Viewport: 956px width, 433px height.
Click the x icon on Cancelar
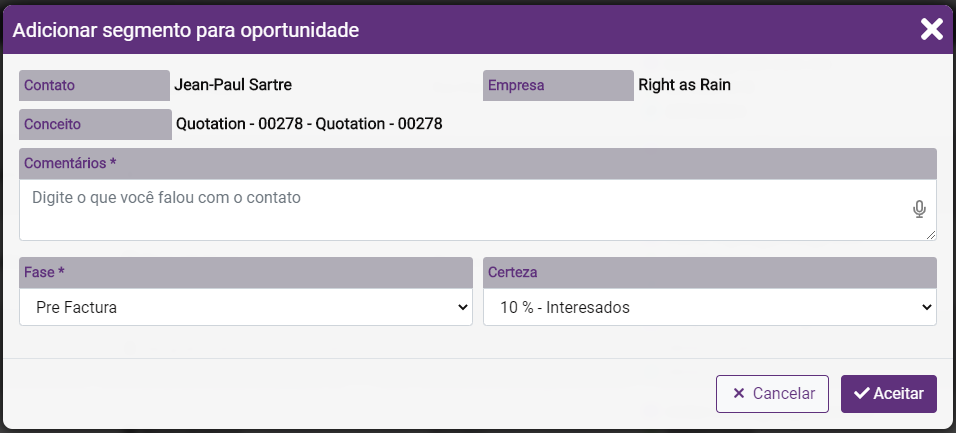click(739, 394)
